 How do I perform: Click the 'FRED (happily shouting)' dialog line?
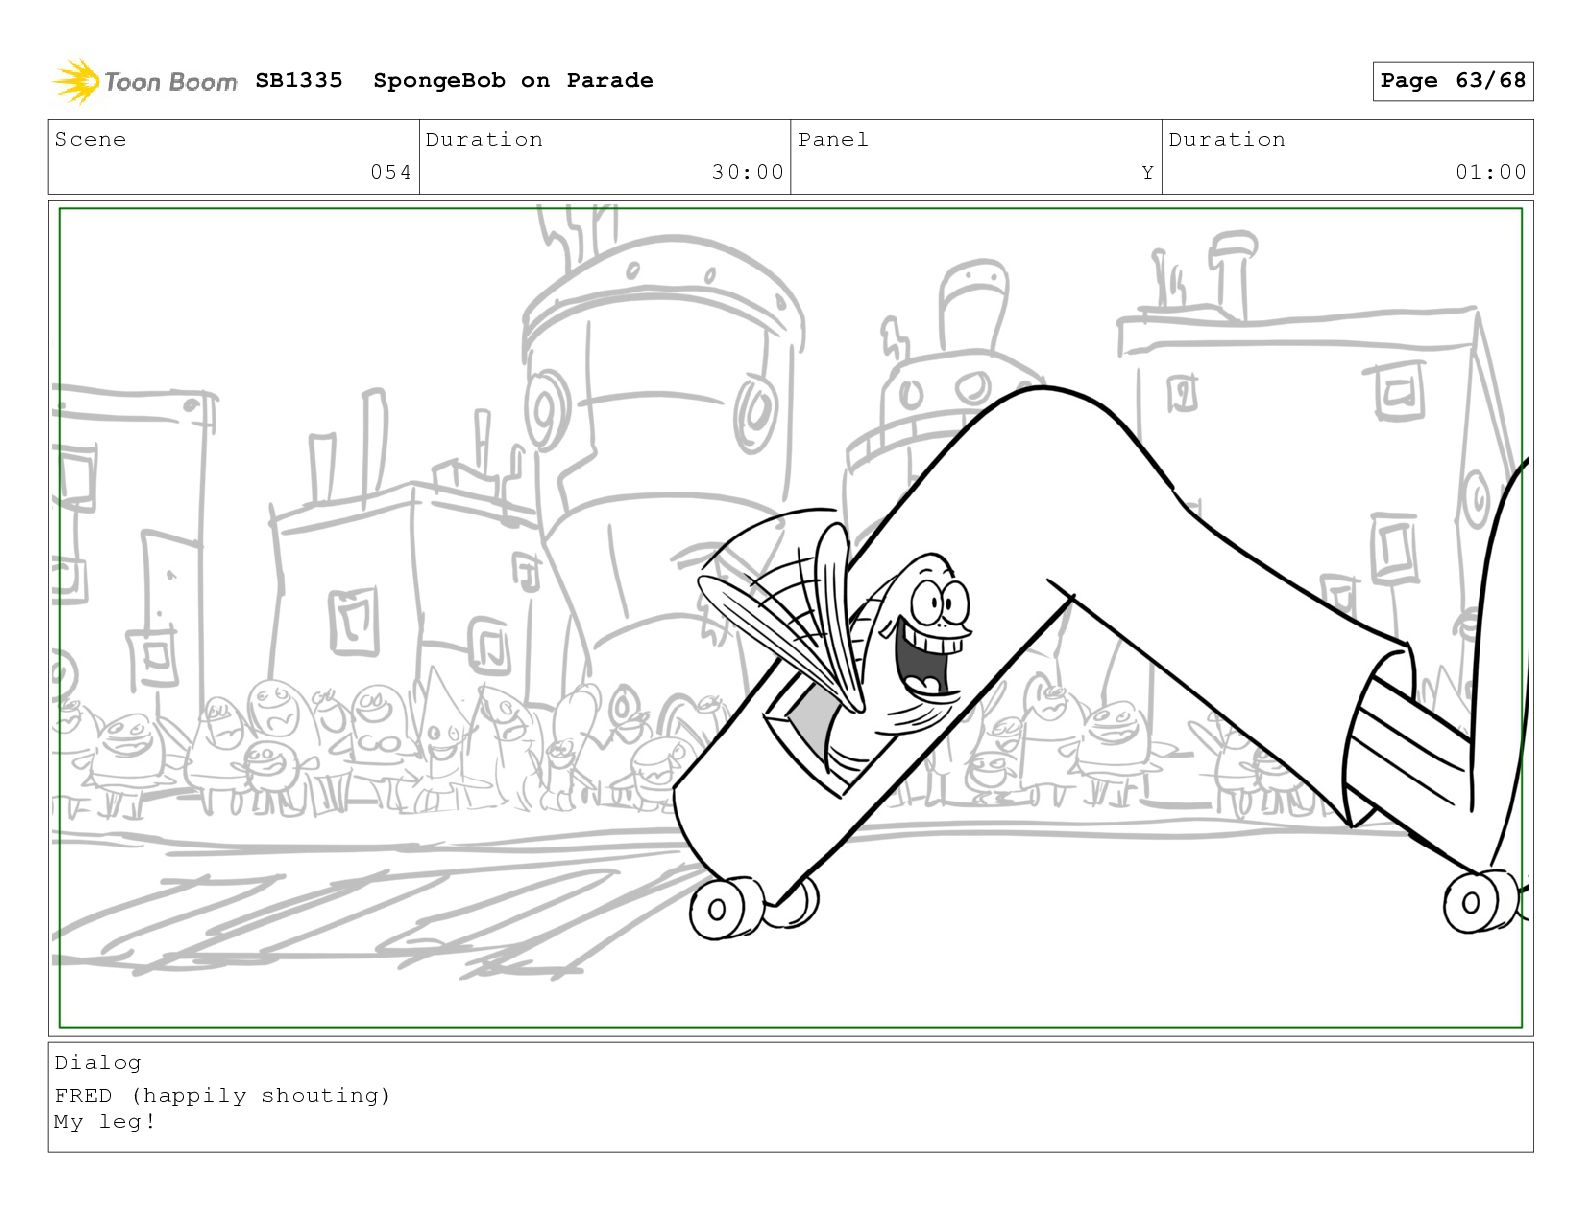222,1096
